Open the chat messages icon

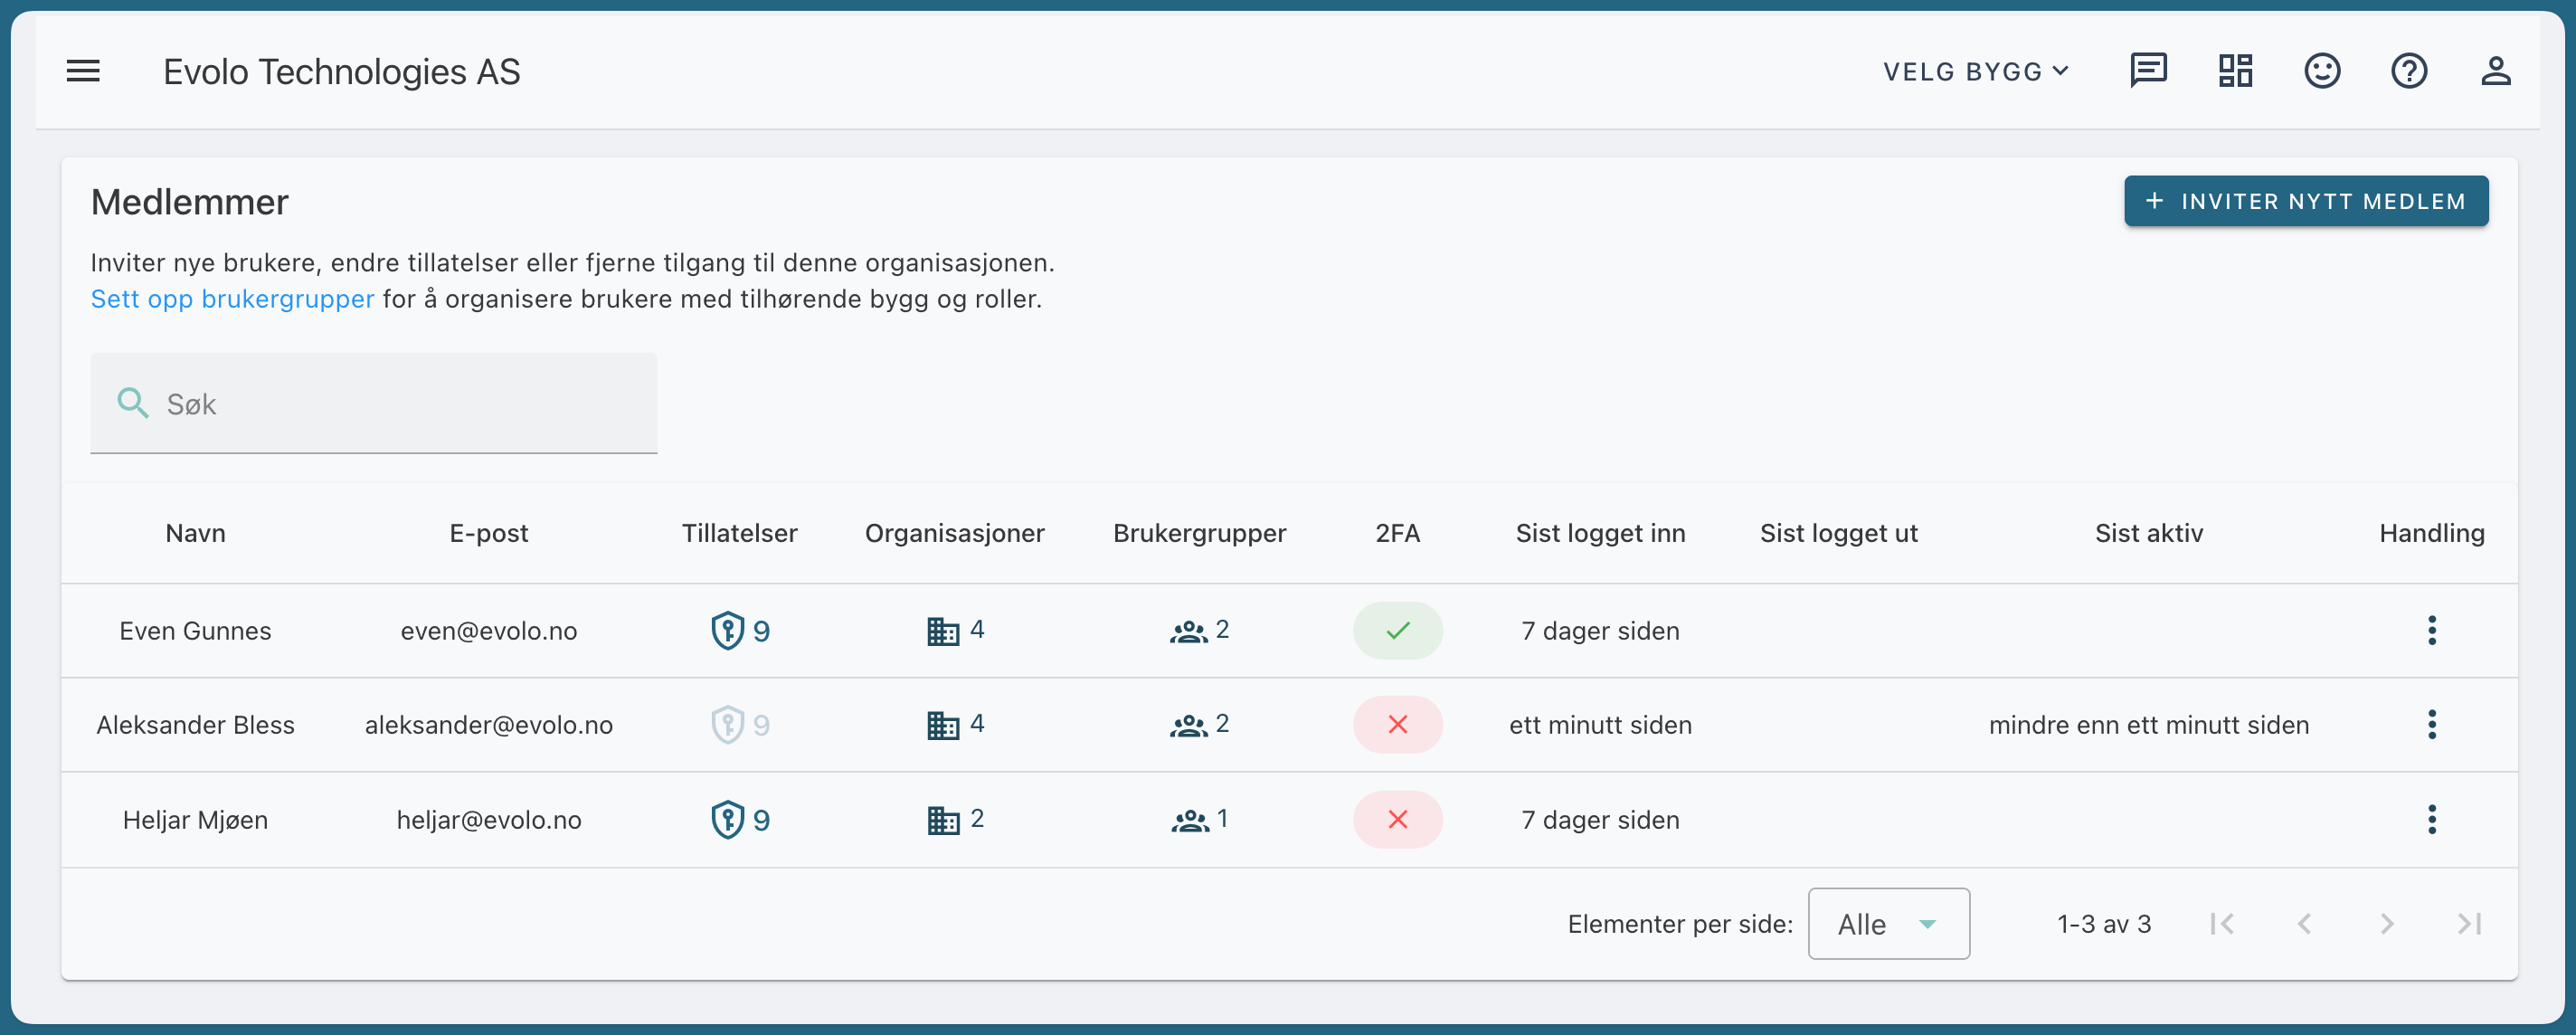(x=2148, y=71)
